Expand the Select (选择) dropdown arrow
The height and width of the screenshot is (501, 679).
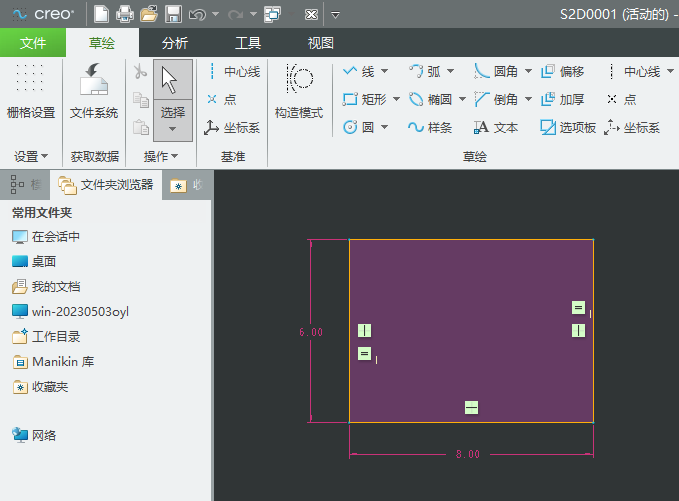(173, 129)
